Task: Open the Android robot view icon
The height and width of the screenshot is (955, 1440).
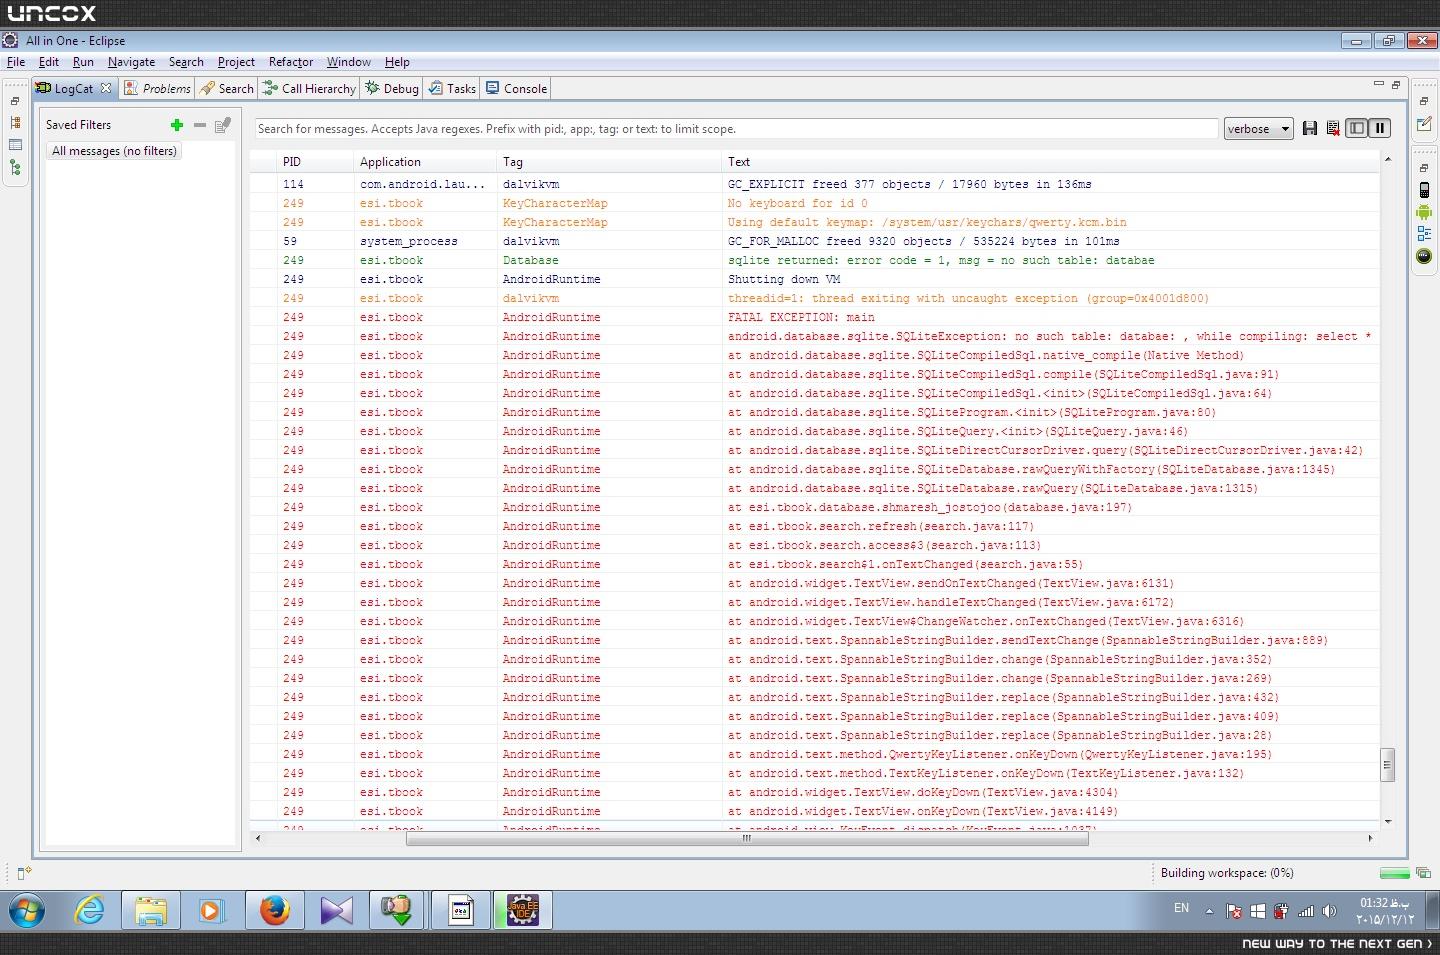Action: (1424, 212)
